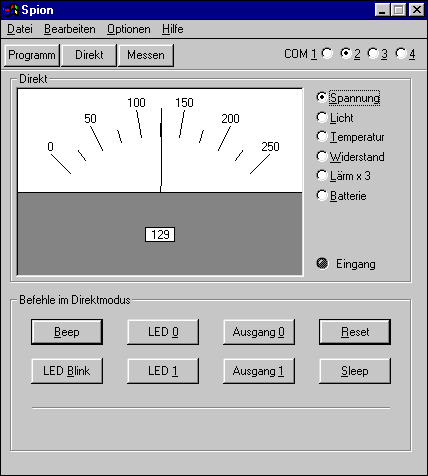Image resolution: width=428 pixels, height=476 pixels.
Task: Open the Optionen menu
Action: click(x=129, y=29)
